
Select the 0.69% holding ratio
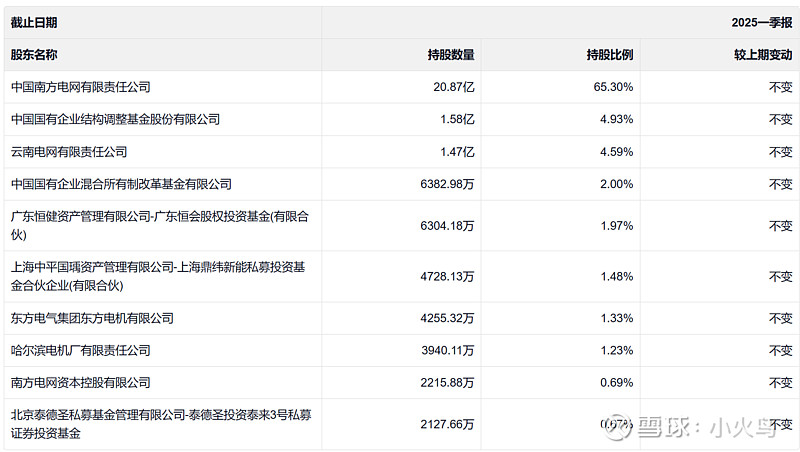click(x=616, y=383)
